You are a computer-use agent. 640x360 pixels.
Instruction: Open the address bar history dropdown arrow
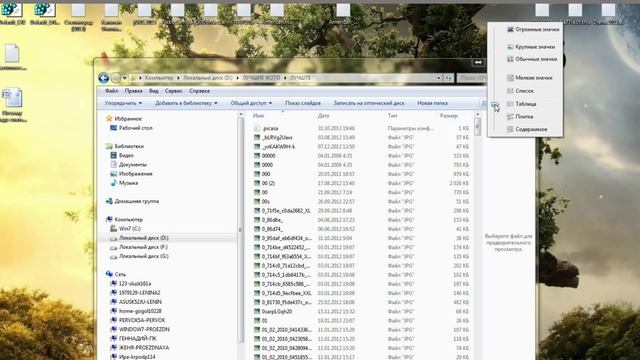[438, 78]
